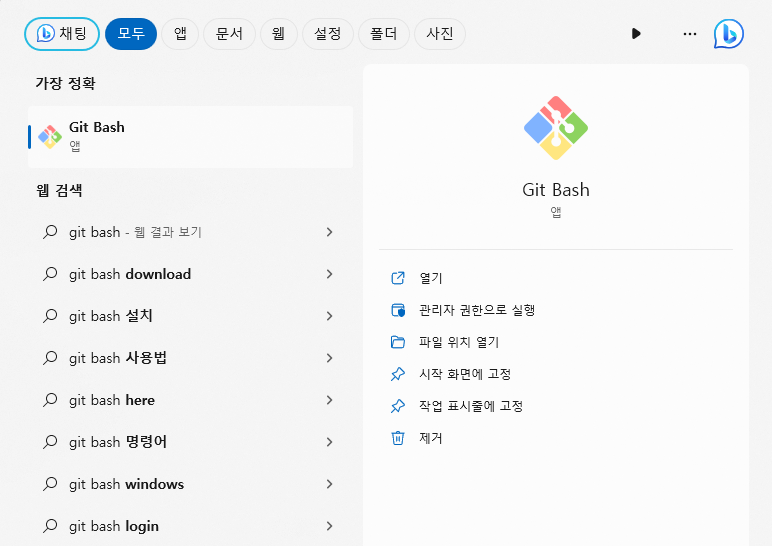
Task: Switch to the 설정 filter tab
Action: tap(328, 34)
